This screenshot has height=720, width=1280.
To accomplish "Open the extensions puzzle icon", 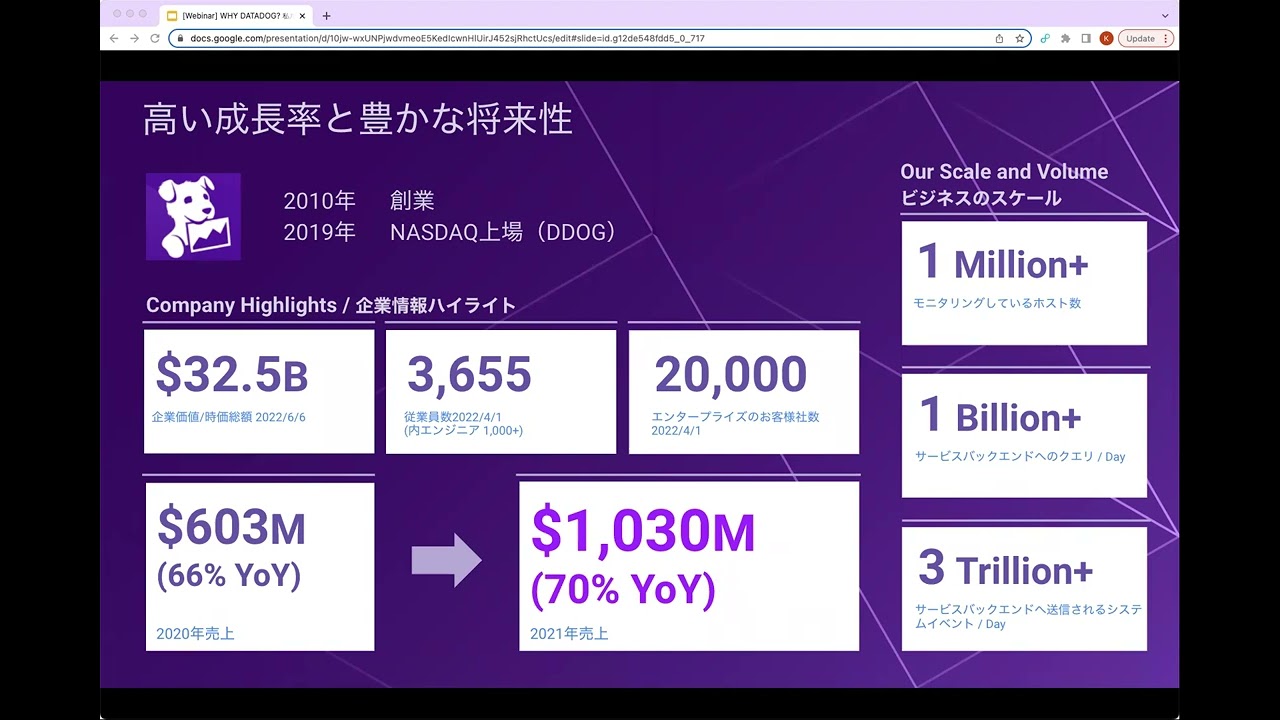I will [x=1066, y=38].
